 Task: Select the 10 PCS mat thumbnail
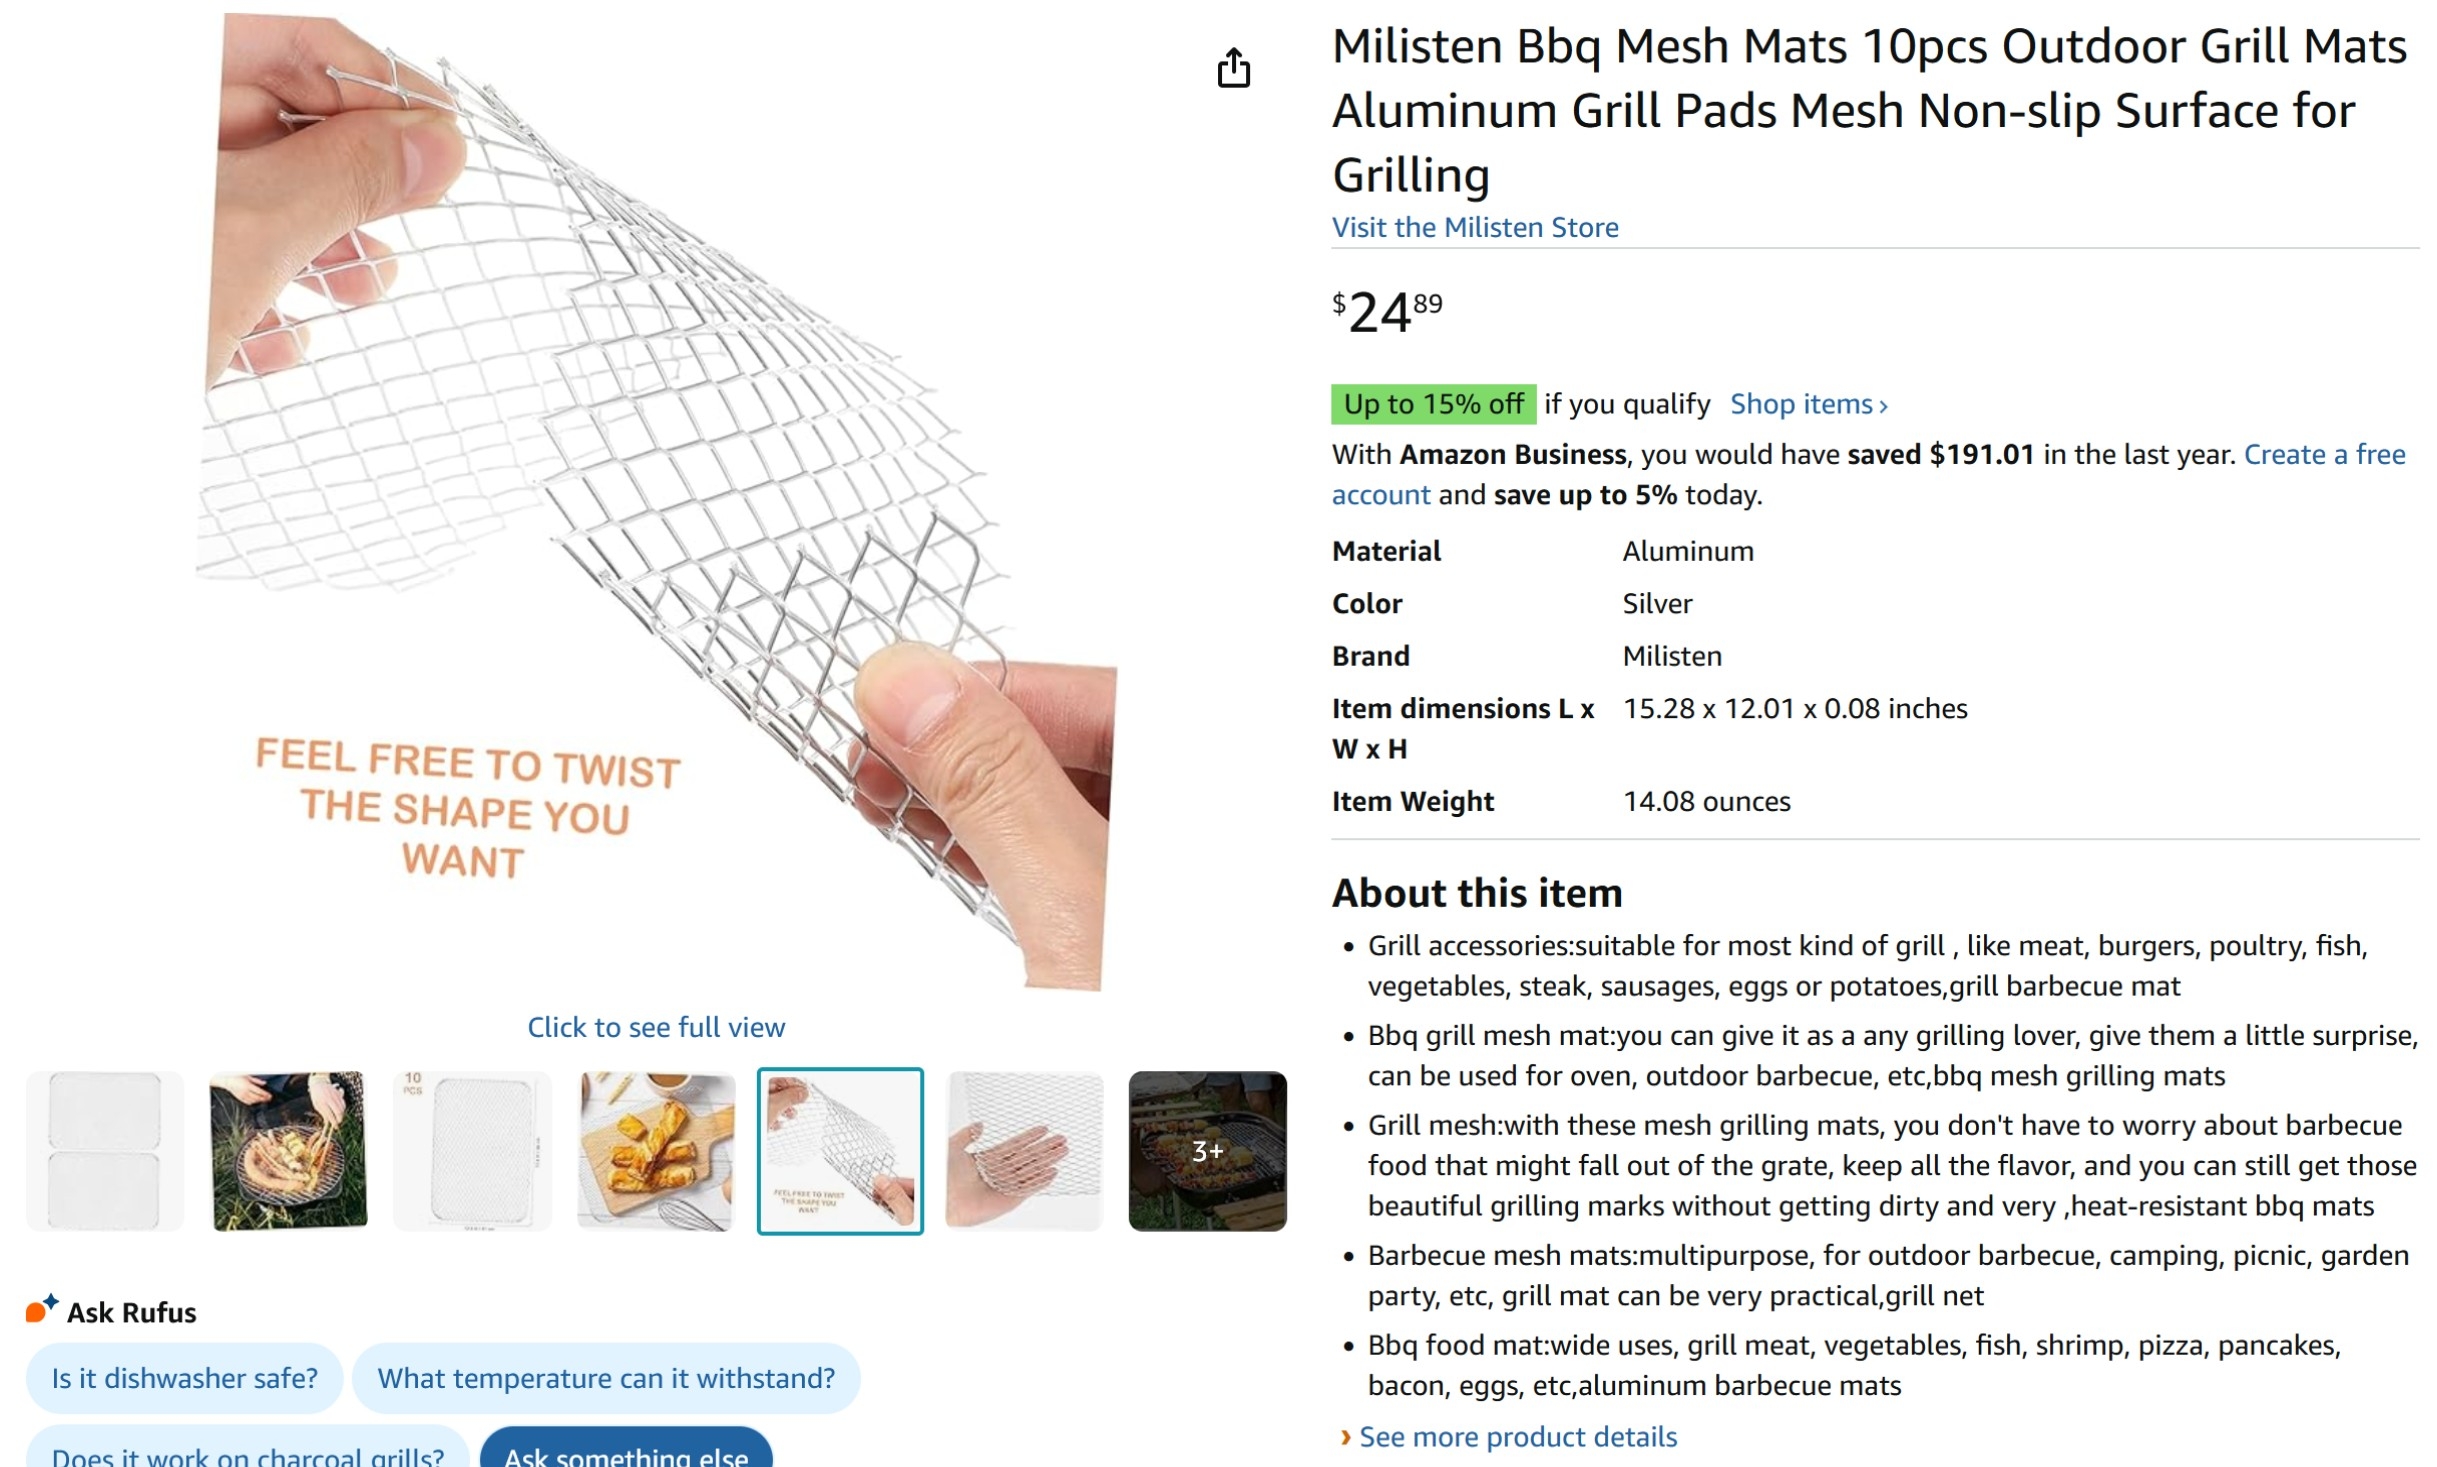(472, 1151)
